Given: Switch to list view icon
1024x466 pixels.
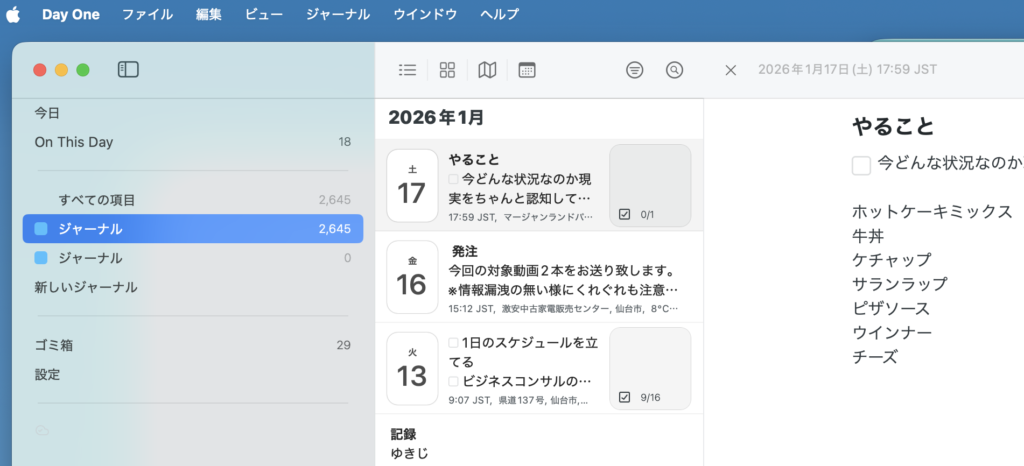Looking at the screenshot, I should pyautogui.click(x=407, y=70).
